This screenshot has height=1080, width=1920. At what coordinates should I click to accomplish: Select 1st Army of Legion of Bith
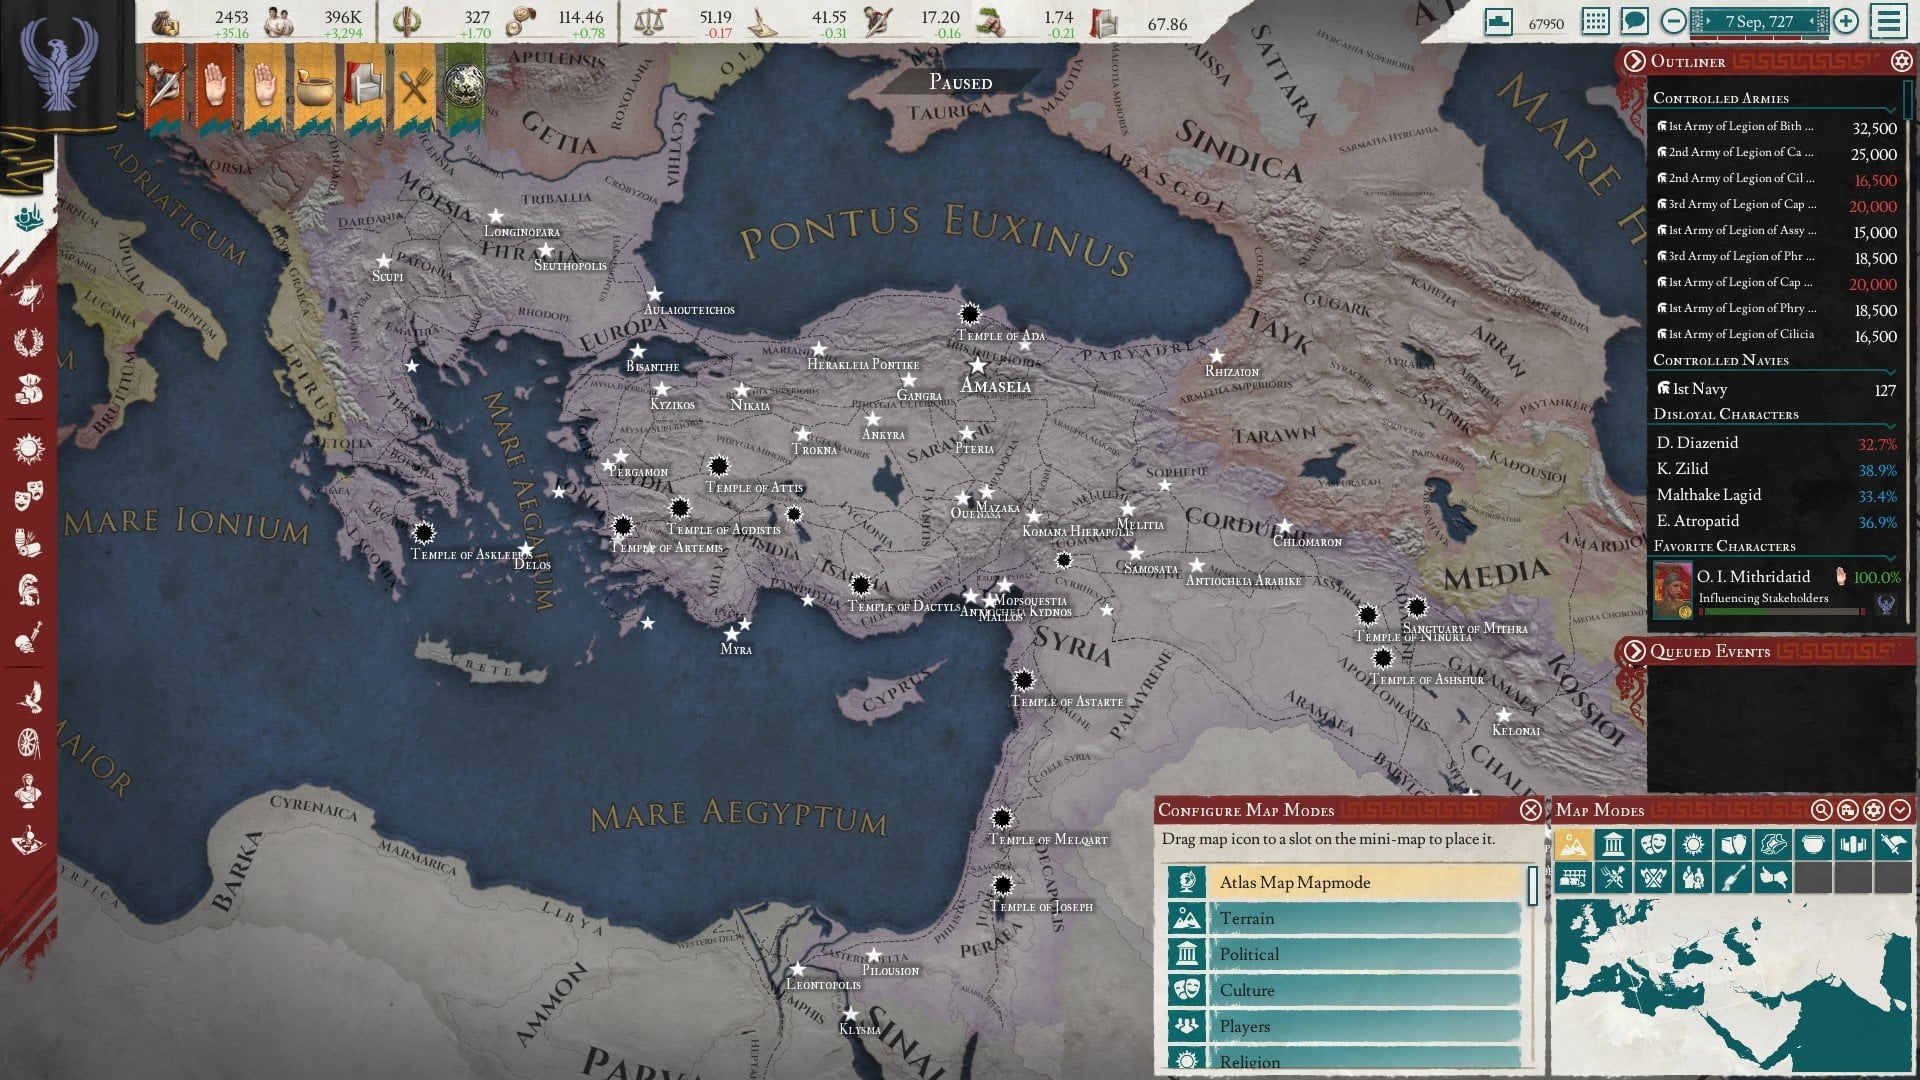point(1774,127)
